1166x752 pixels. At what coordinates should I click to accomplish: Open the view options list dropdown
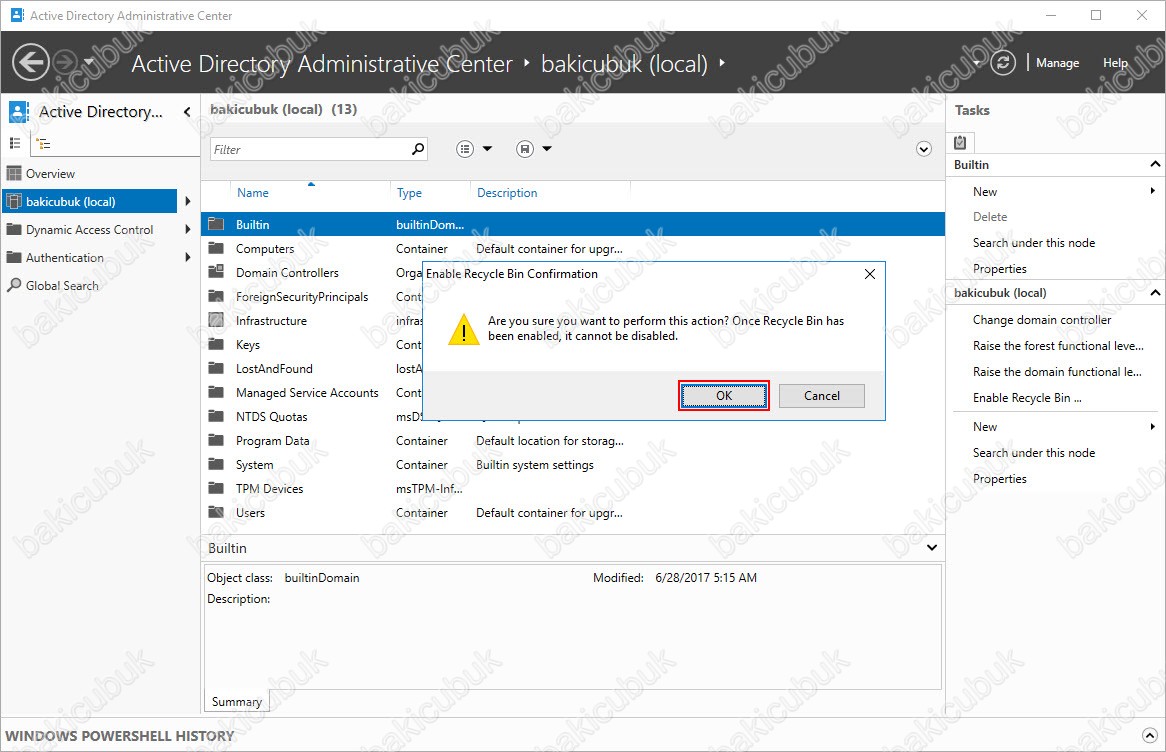[475, 149]
